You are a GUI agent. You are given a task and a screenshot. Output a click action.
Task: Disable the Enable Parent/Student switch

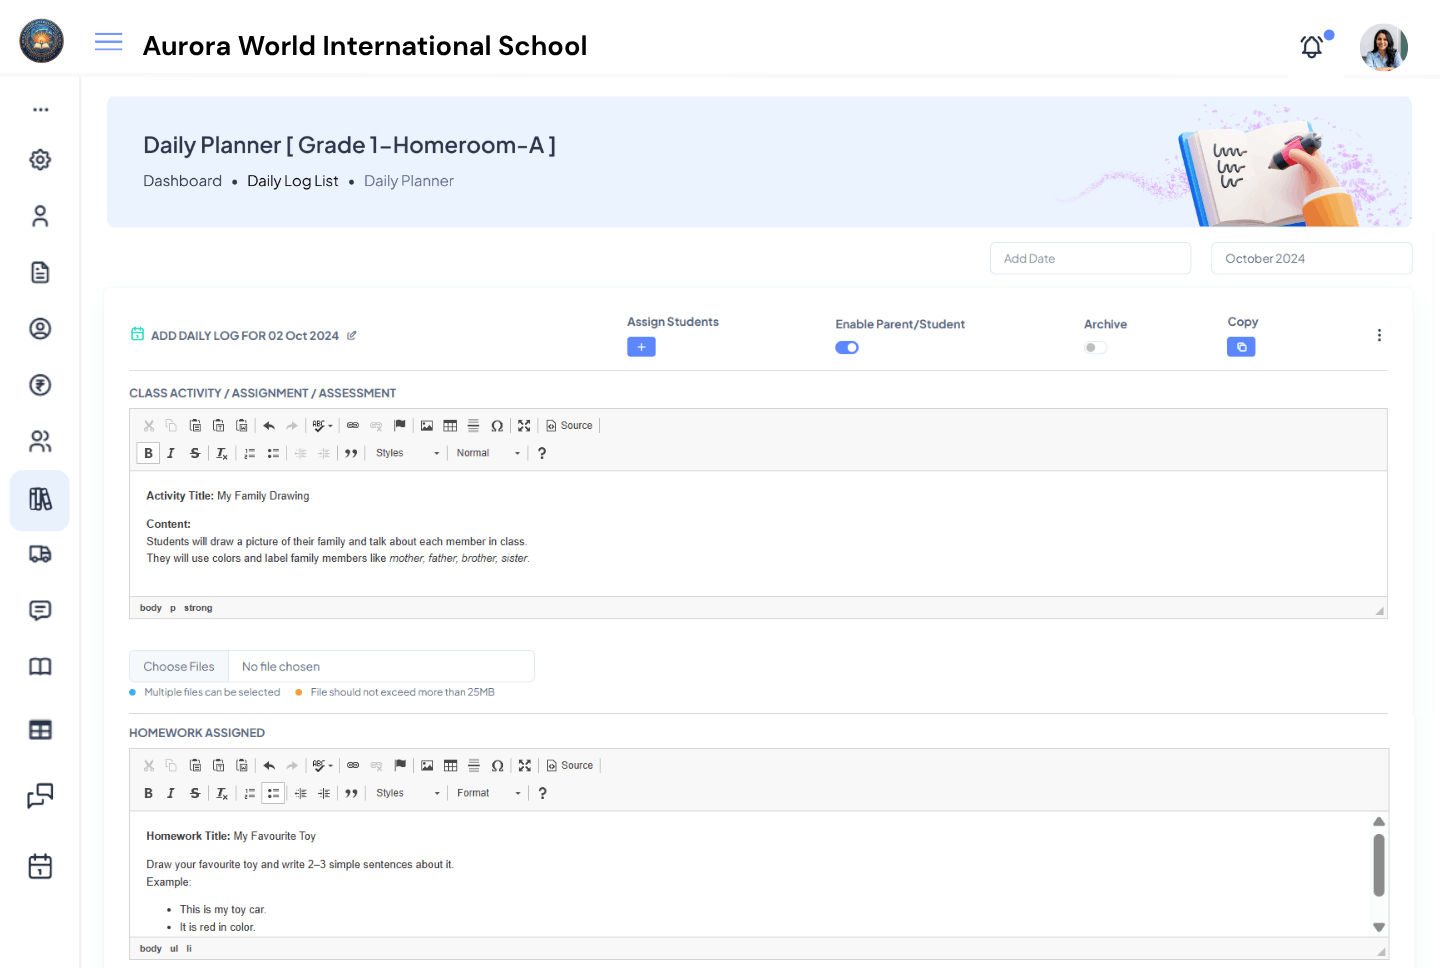[847, 347]
